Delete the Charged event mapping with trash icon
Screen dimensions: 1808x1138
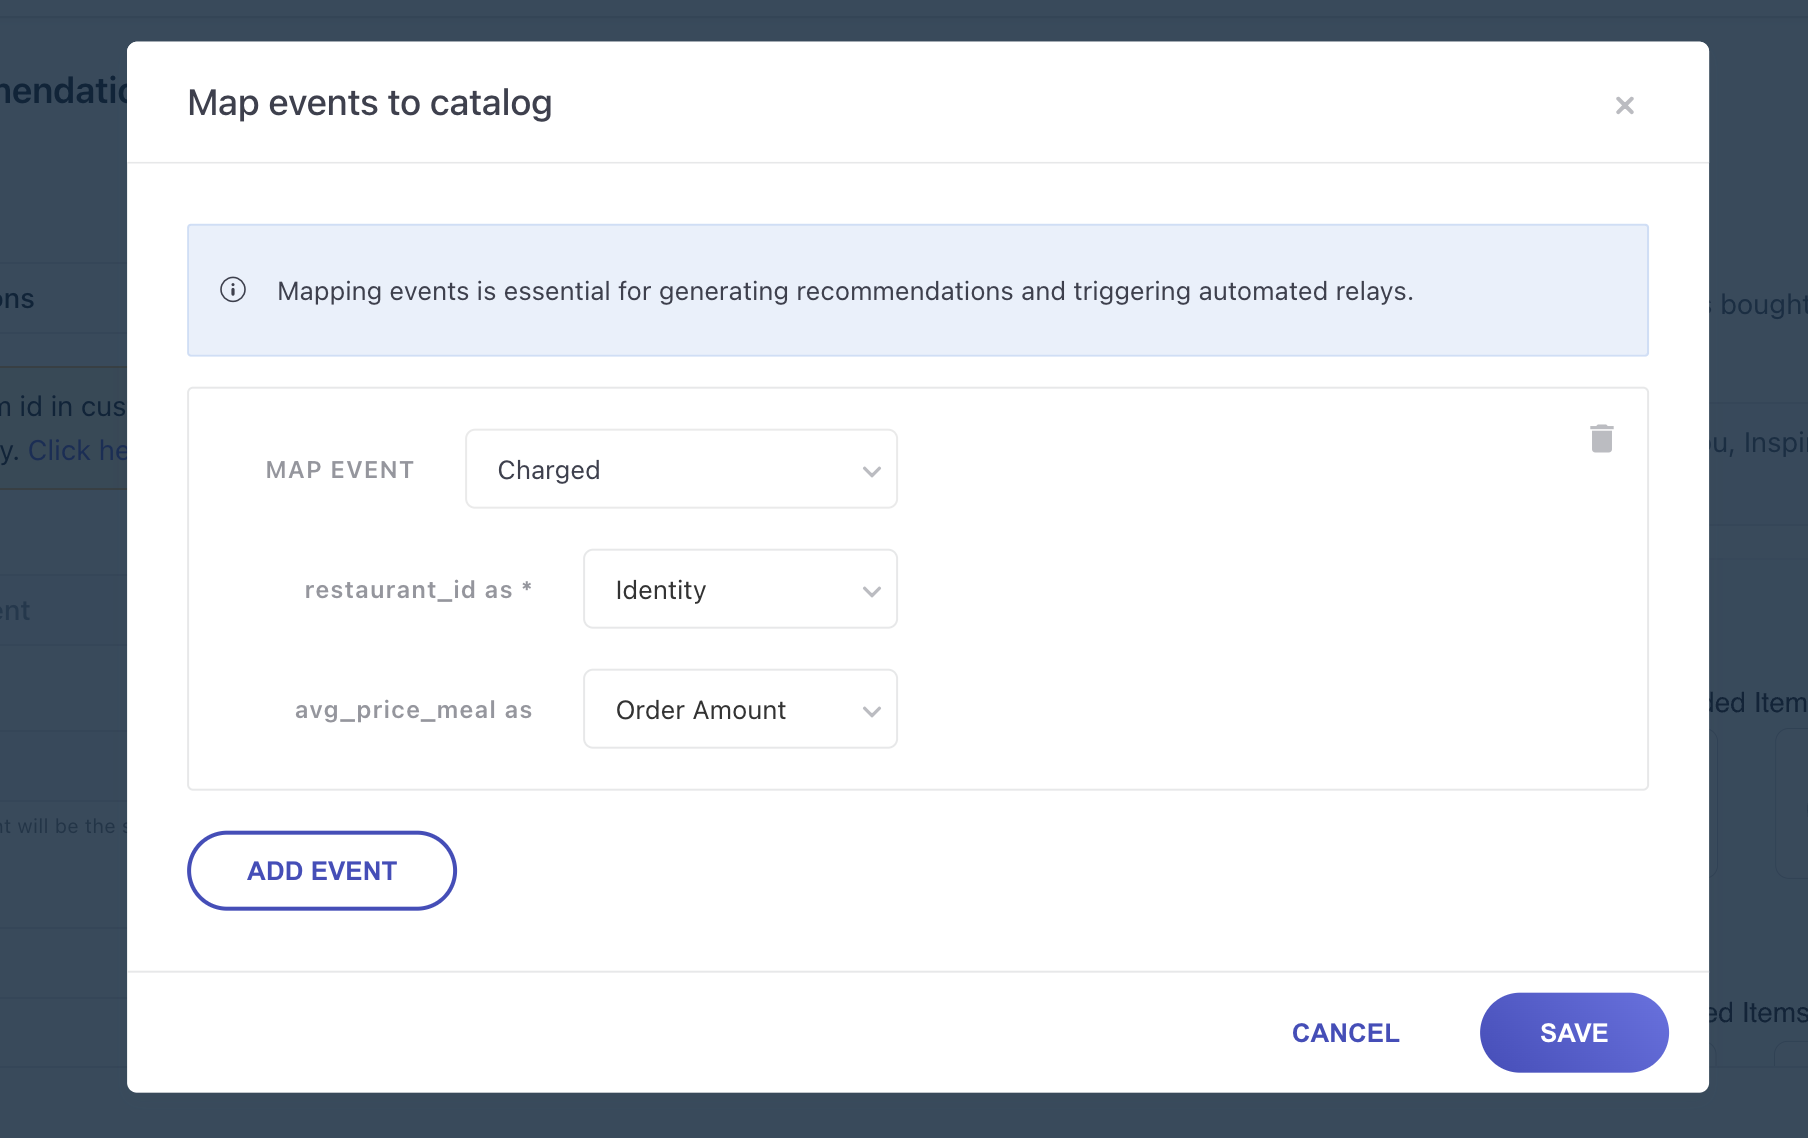pyautogui.click(x=1601, y=438)
